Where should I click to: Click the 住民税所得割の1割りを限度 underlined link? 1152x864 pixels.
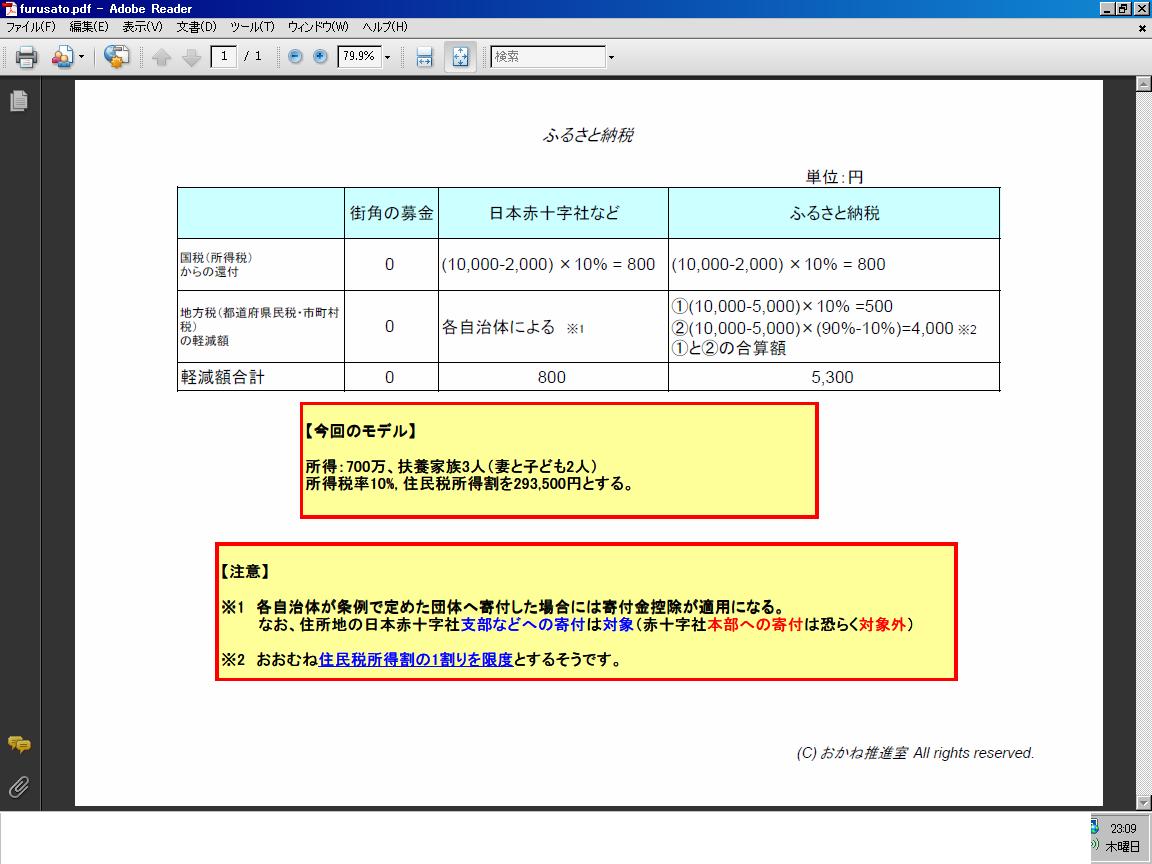[x=416, y=660]
